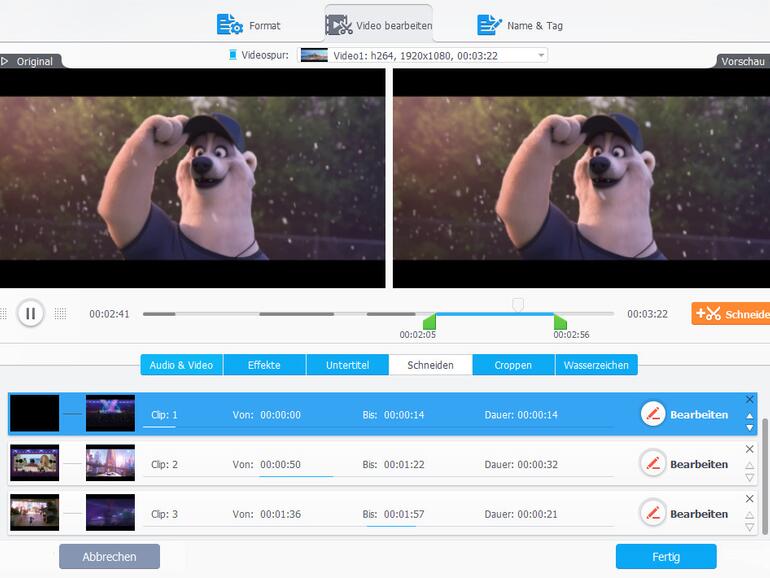
Task: Move Clip 3 down with arrow
Action: coord(749,527)
